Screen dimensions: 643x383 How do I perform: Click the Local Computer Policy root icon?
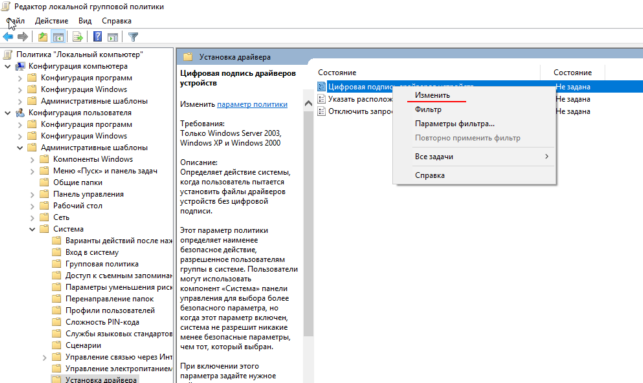pos(7,54)
